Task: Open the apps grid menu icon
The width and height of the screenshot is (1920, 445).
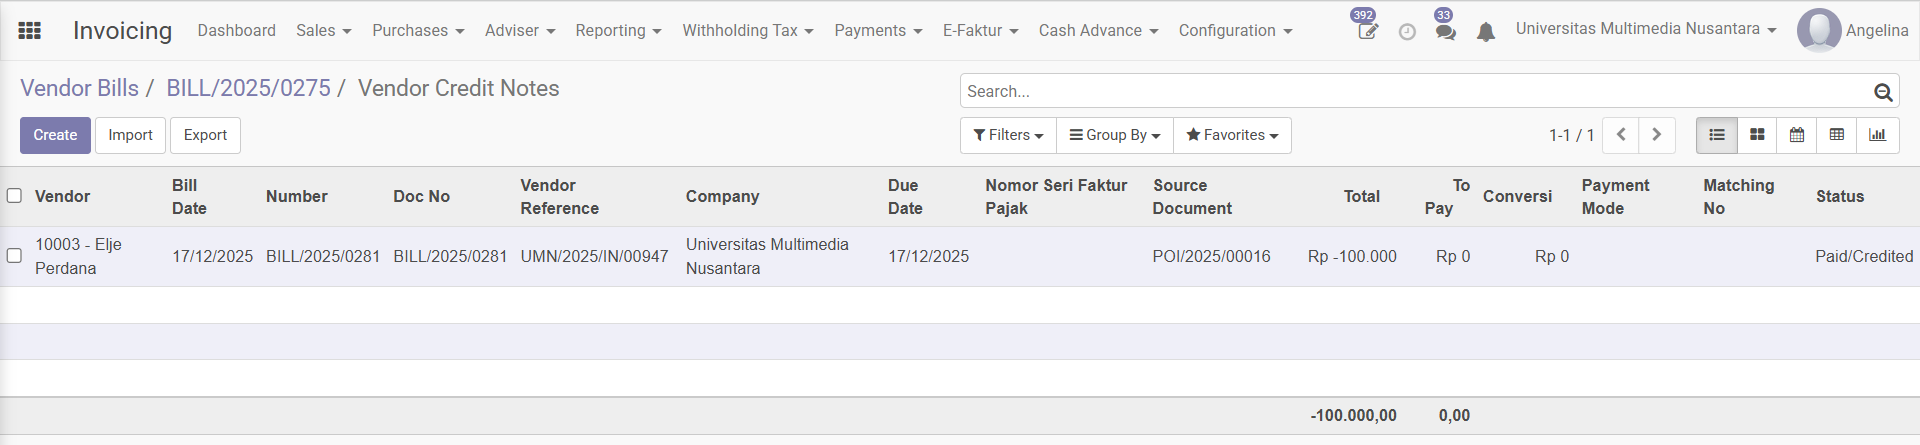Action: click(x=30, y=31)
